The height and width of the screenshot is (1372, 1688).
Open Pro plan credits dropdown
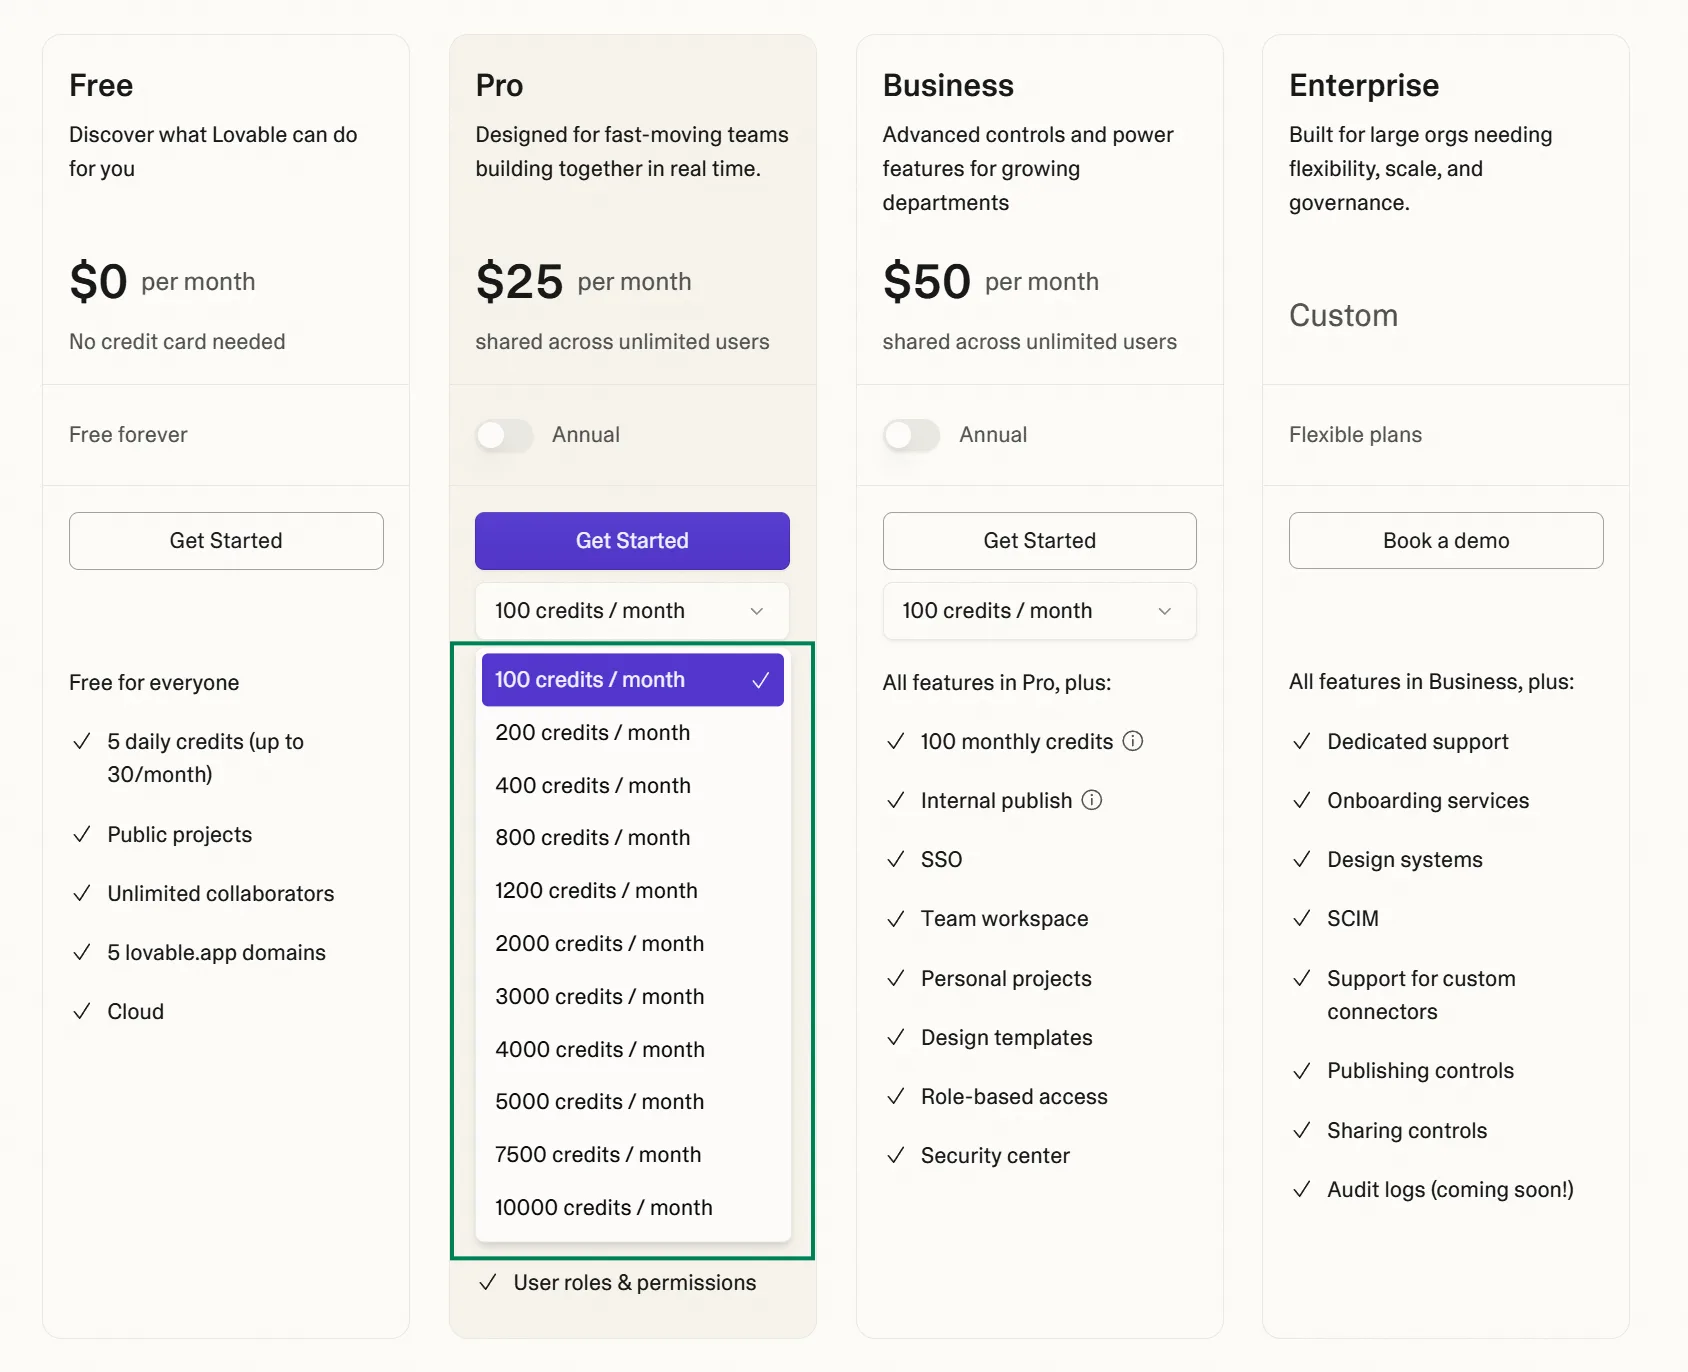(x=632, y=611)
